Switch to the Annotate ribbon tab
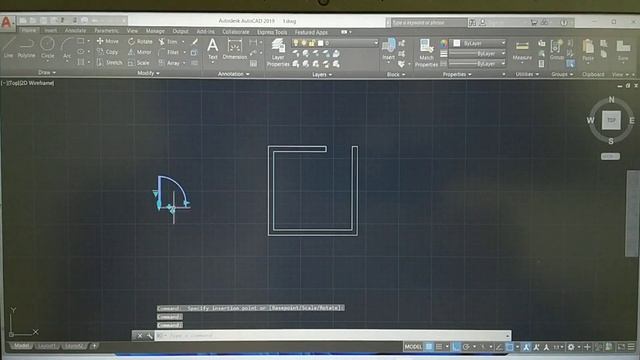This screenshot has height=360, width=640. point(76,31)
